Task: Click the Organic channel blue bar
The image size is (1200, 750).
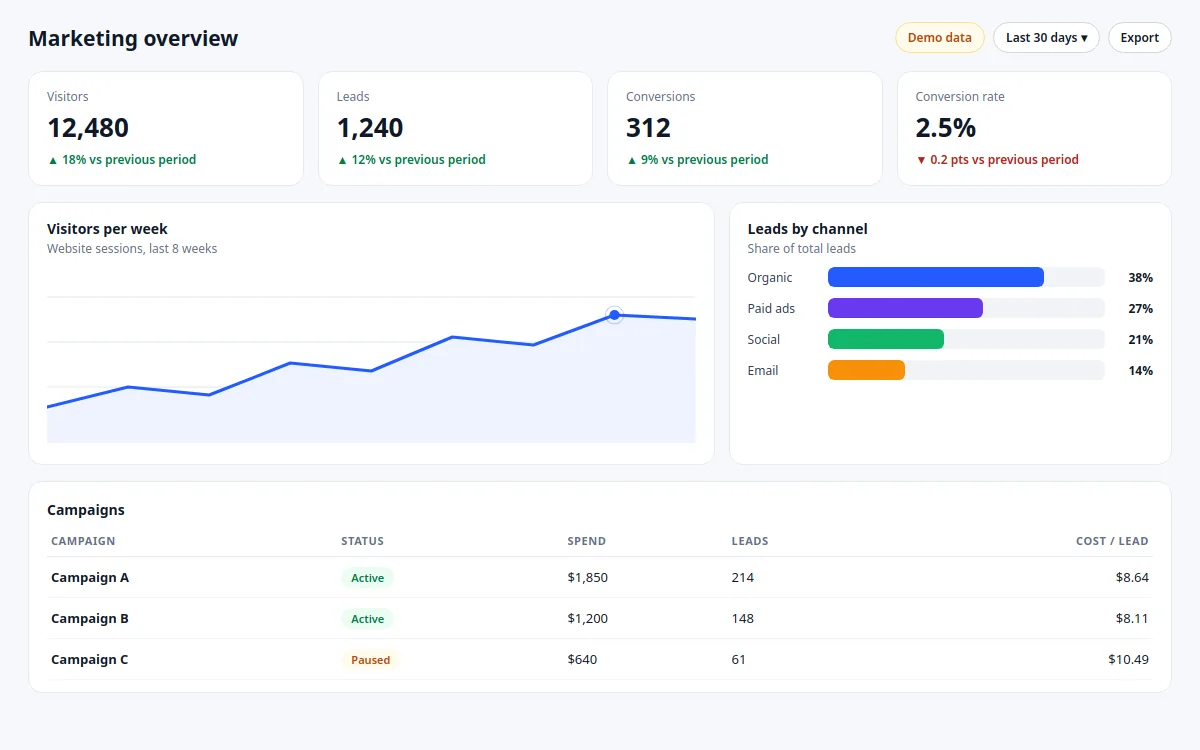Action: 936,277
